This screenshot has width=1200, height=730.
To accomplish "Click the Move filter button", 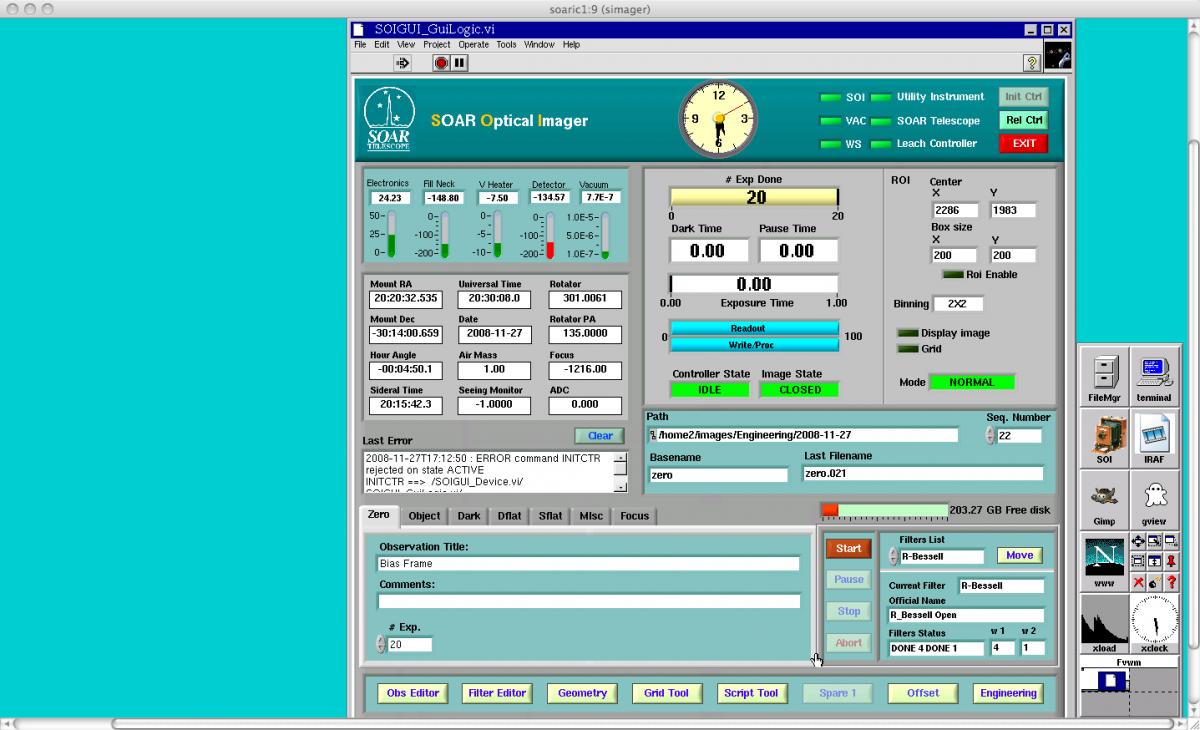I will click(1019, 555).
